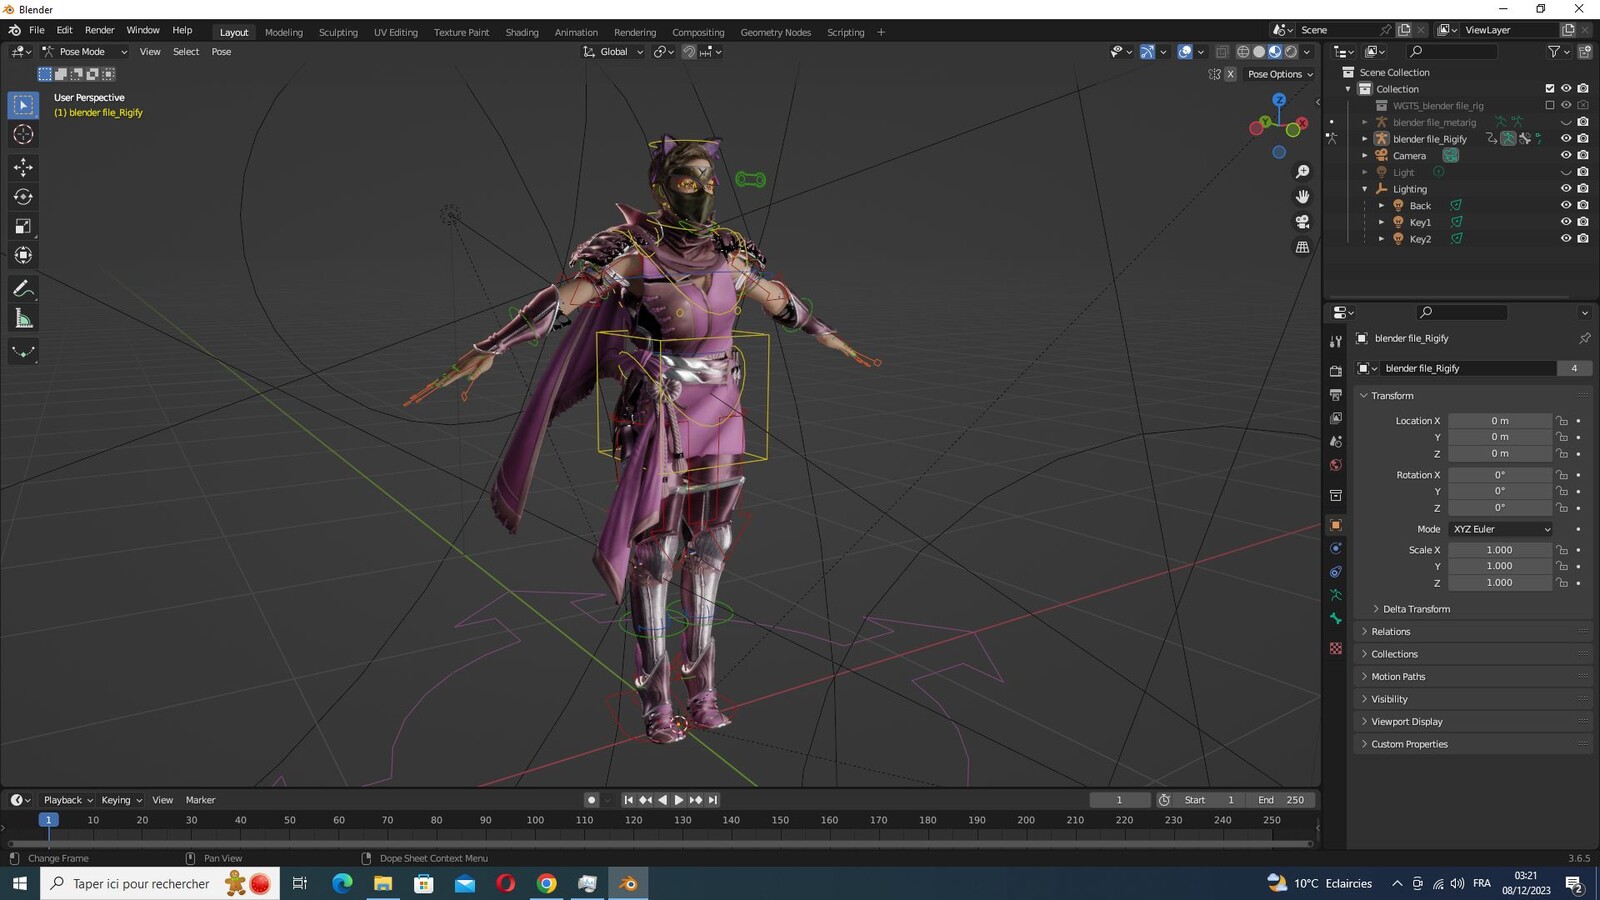This screenshot has height=900, width=1600.
Task: Open the timeline Marker menu
Action: 200,800
